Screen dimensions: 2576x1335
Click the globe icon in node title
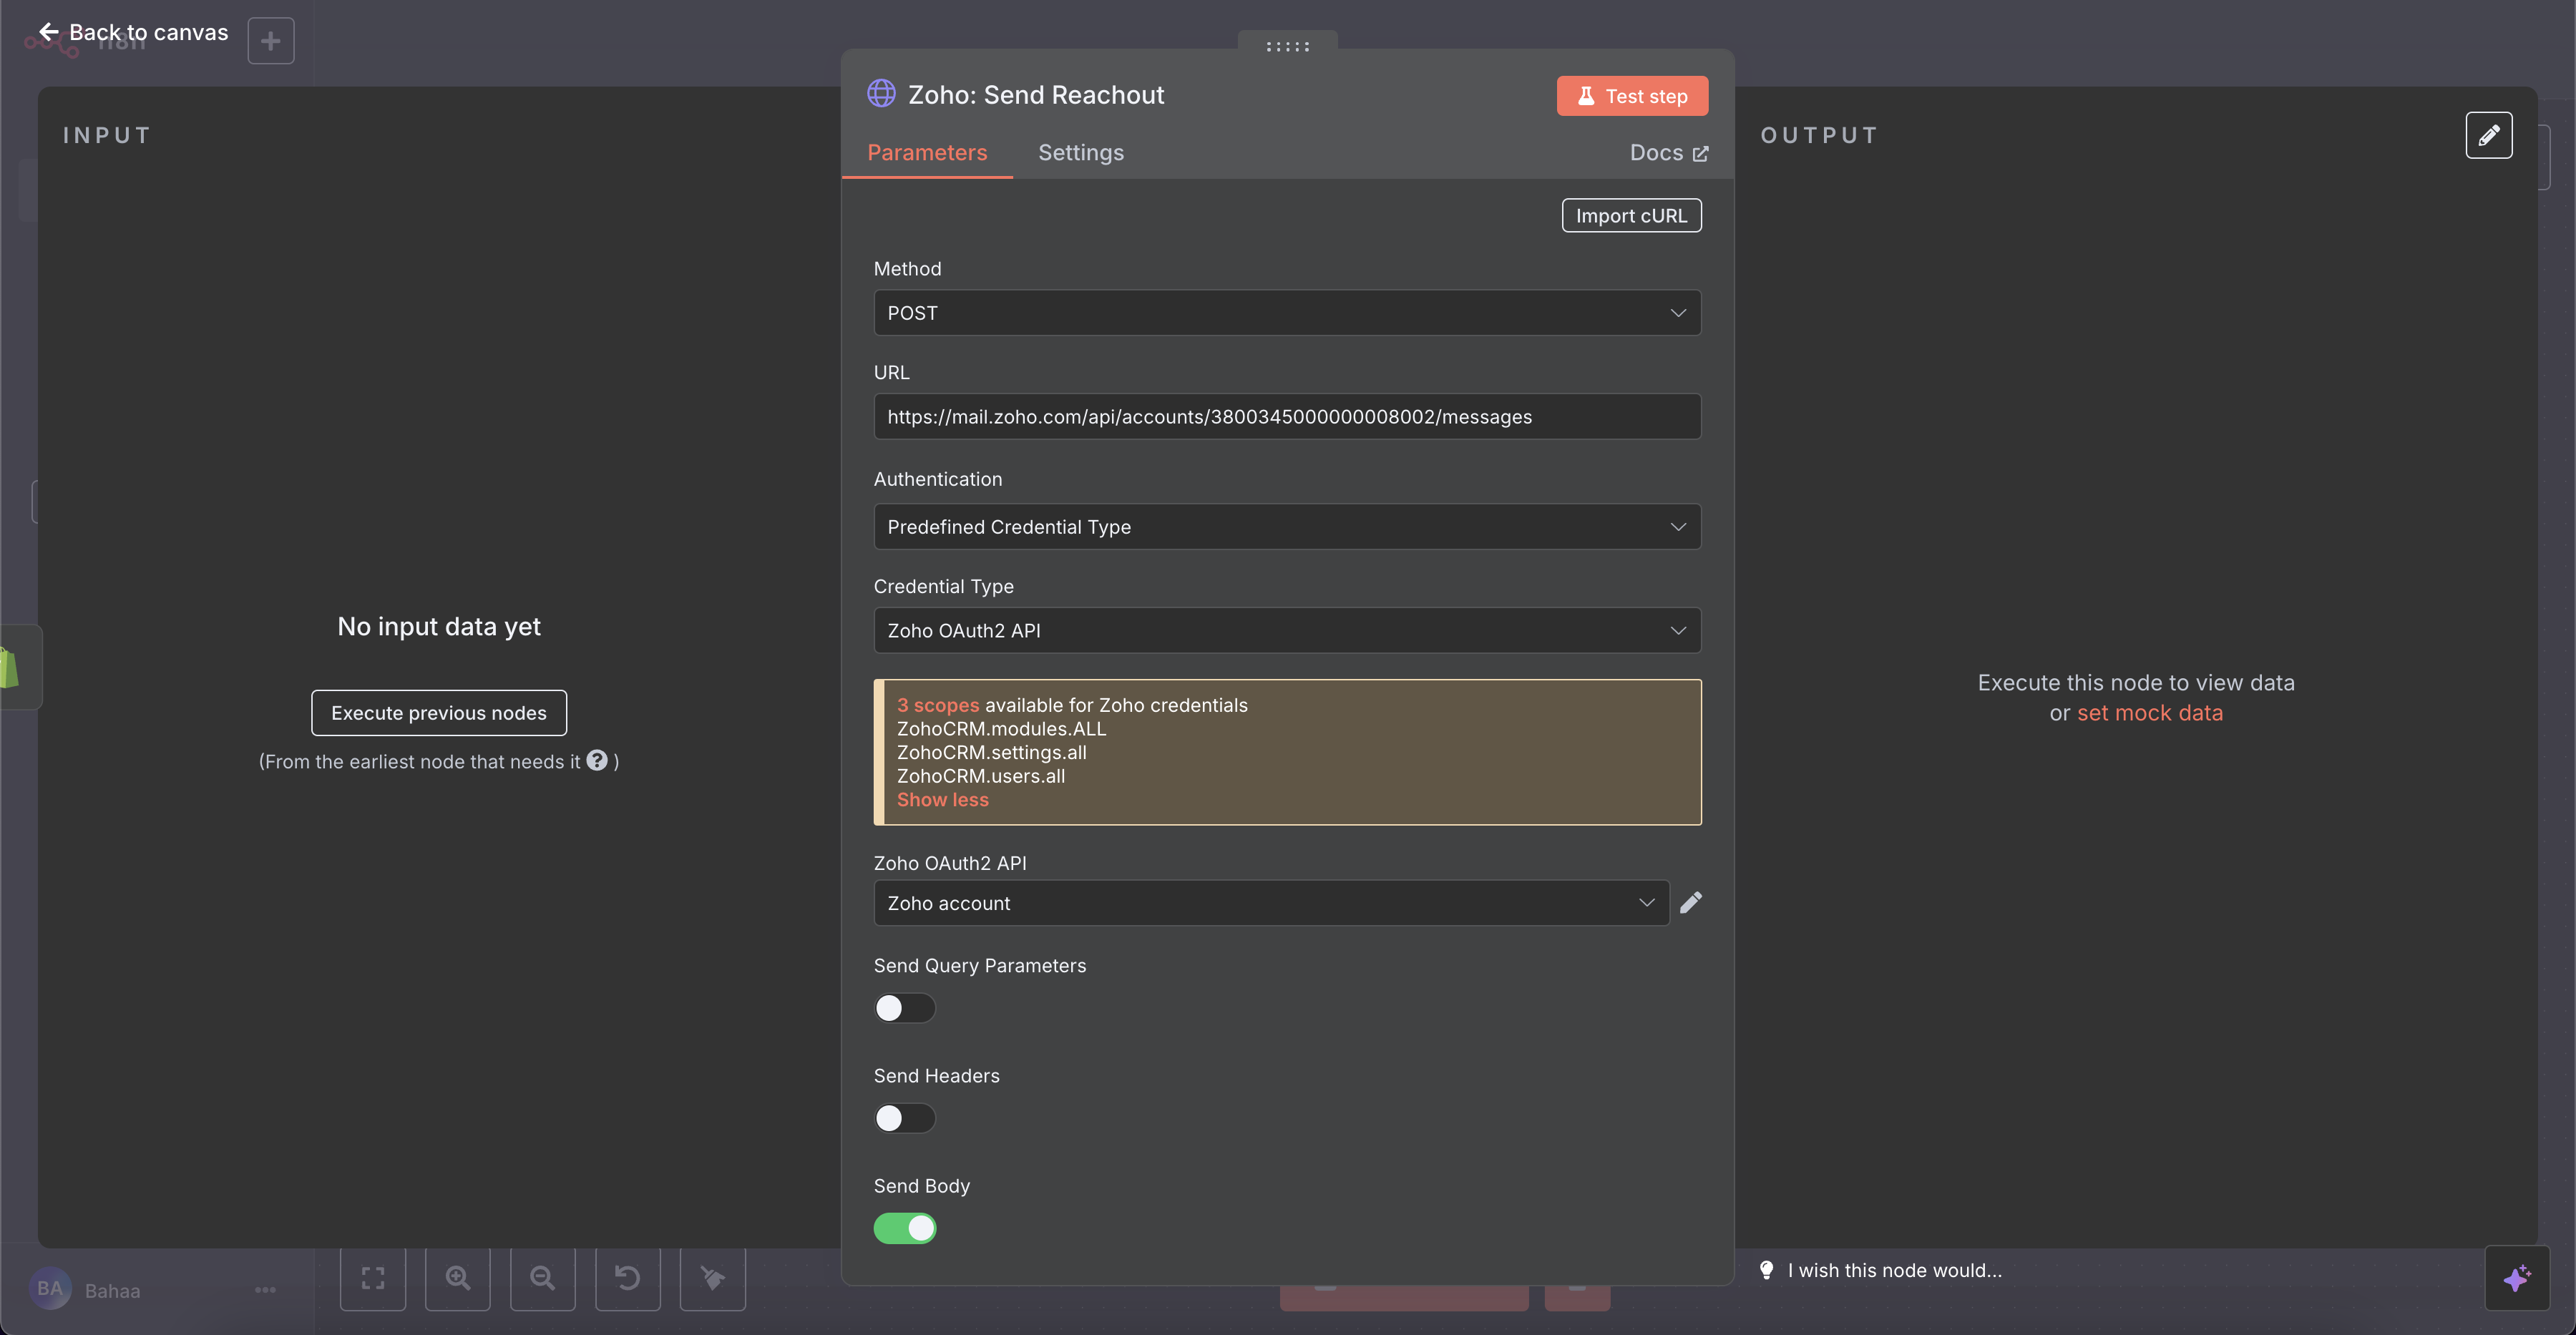pyautogui.click(x=881, y=94)
